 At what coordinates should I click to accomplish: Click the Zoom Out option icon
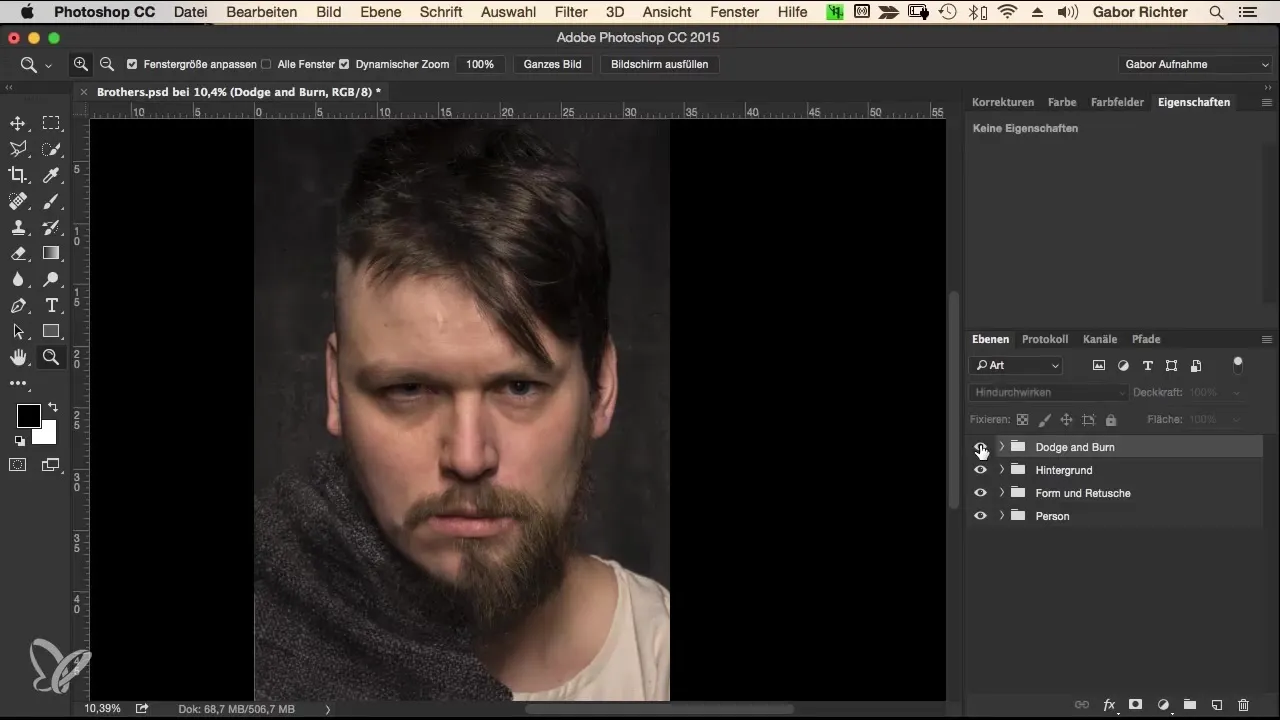(107, 64)
